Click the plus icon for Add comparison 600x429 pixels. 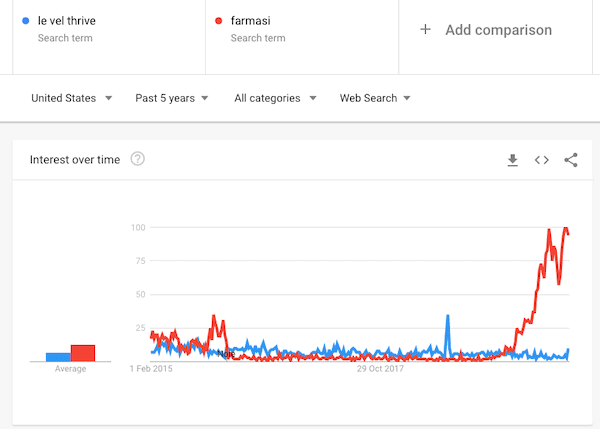425,29
